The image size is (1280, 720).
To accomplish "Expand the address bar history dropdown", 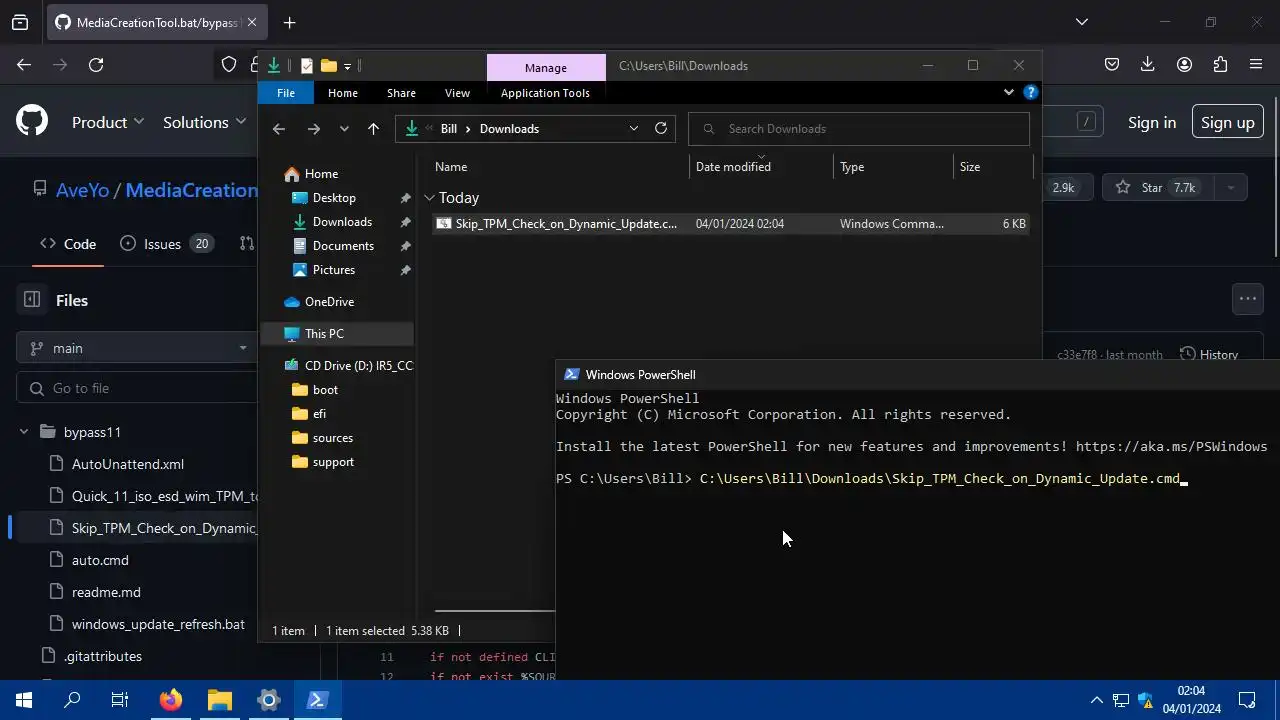I will [633, 128].
